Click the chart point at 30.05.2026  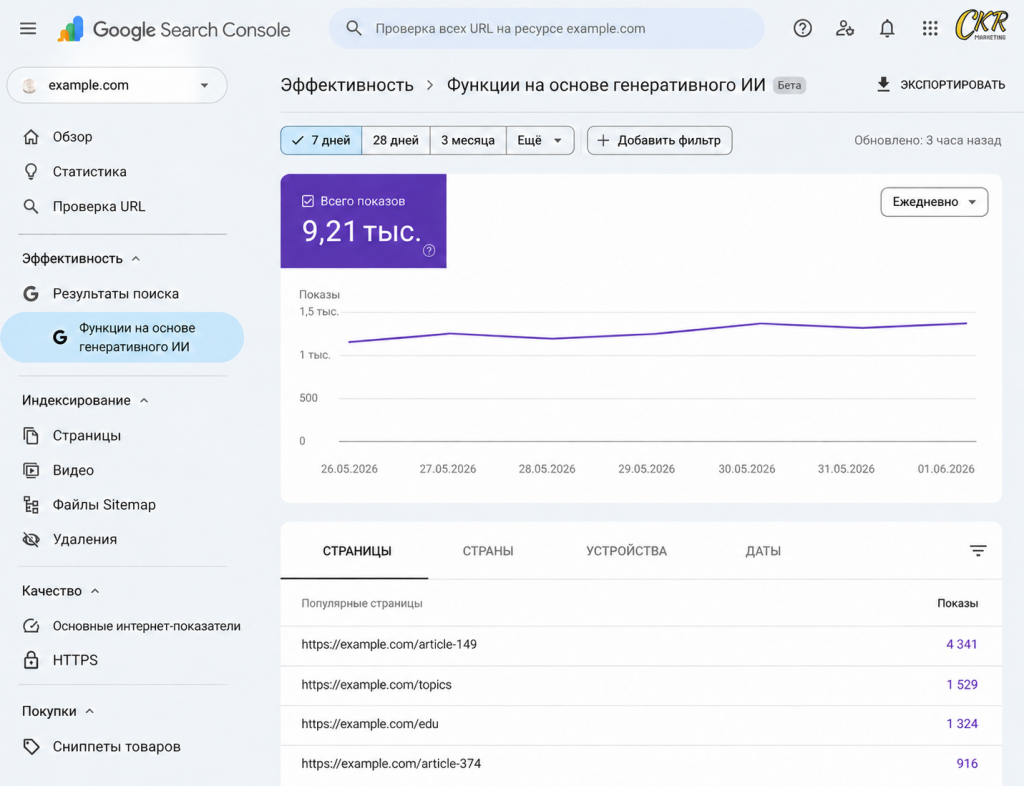pyautogui.click(x=760, y=324)
